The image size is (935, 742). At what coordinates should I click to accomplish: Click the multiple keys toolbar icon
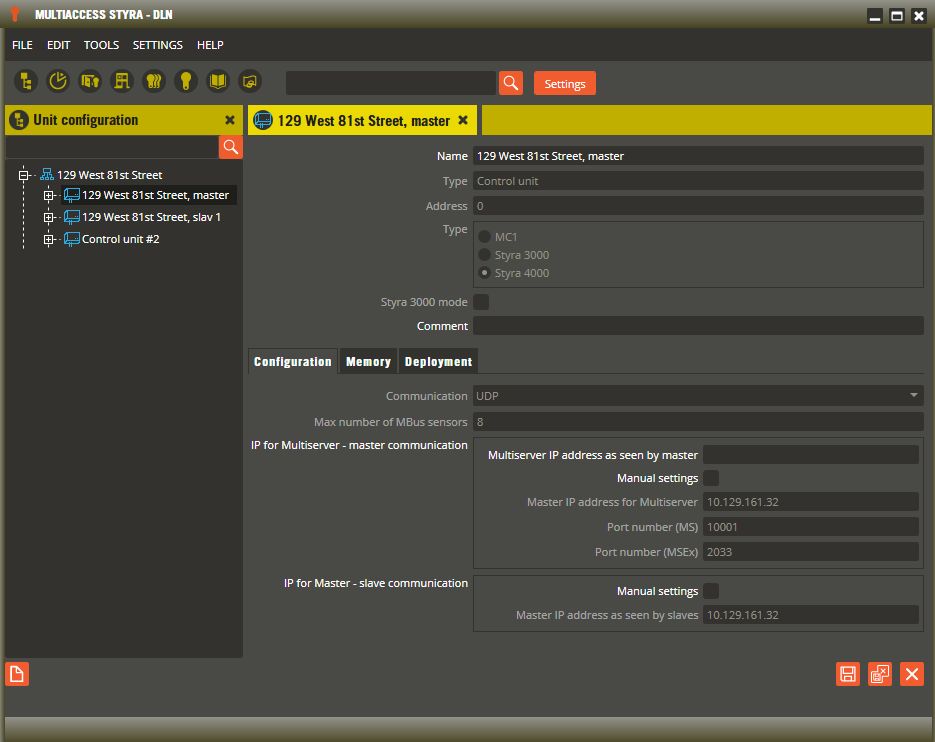[x=154, y=81]
